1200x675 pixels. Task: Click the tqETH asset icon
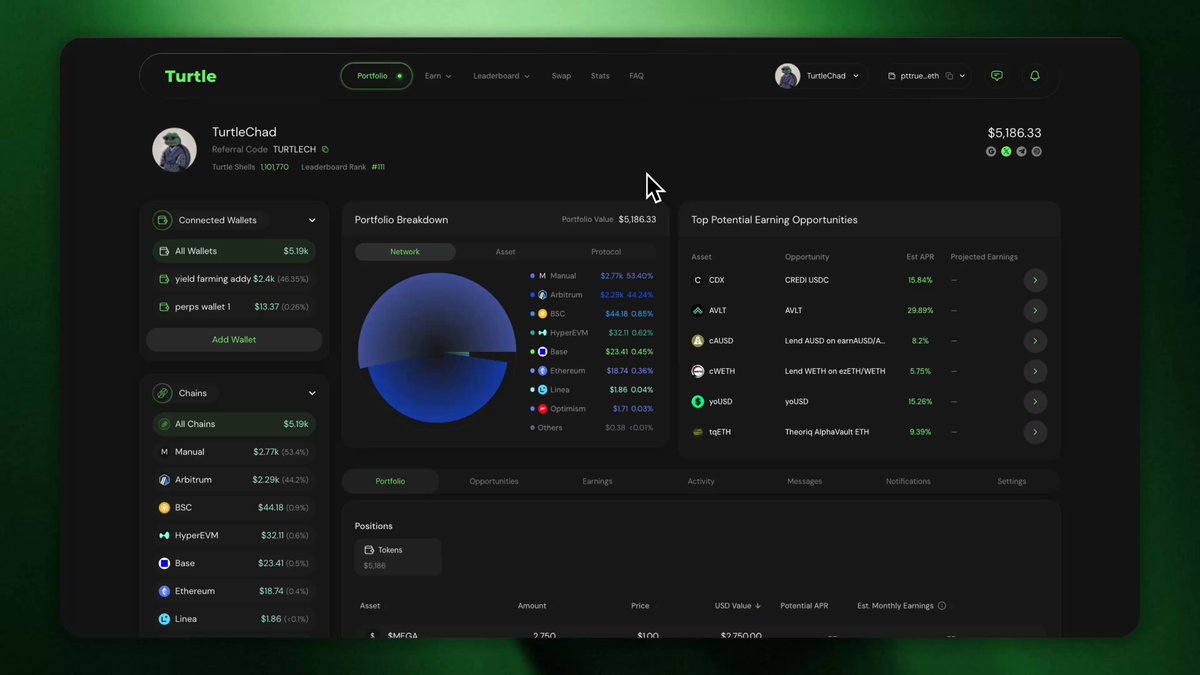(x=698, y=432)
